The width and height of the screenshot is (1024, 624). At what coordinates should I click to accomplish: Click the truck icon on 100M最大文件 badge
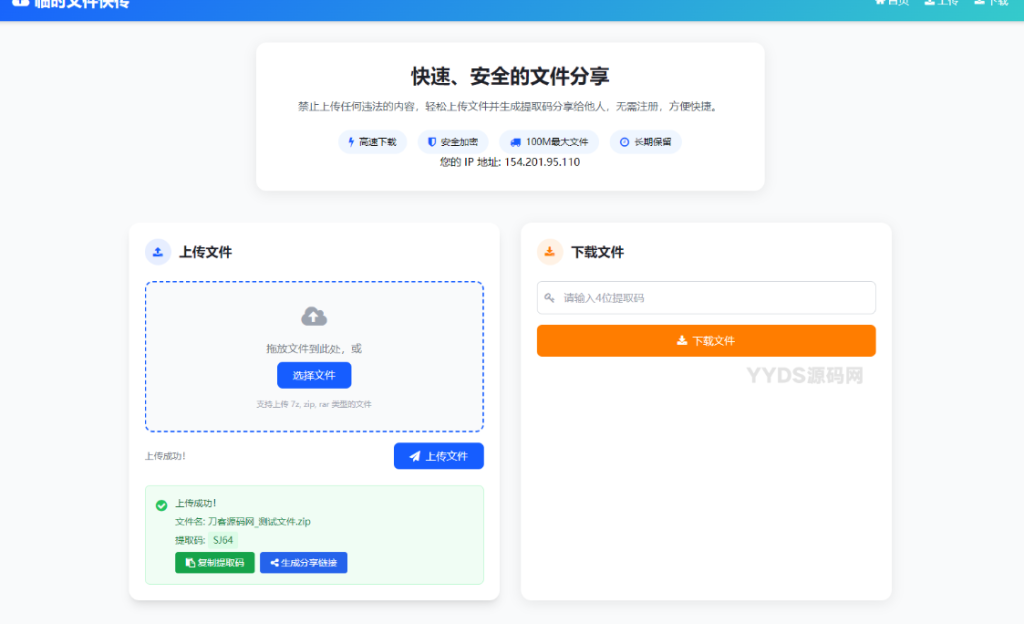point(514,141)
